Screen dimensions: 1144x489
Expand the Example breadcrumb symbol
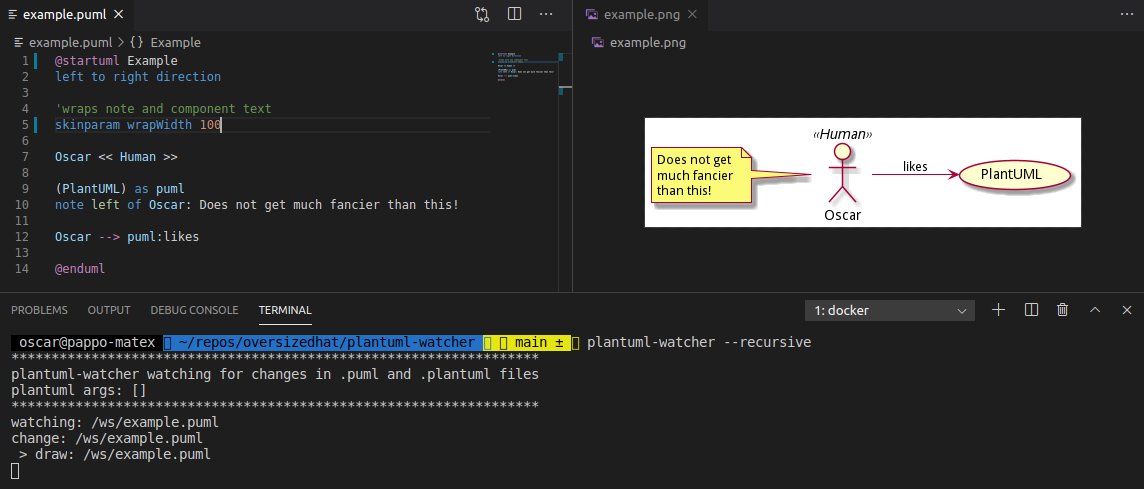[x=166, y=42]
